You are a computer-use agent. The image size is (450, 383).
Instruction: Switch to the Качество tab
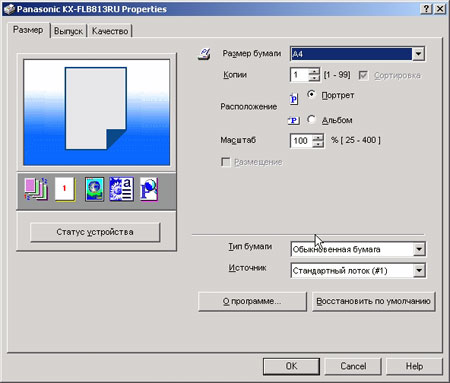click(110, 31)
